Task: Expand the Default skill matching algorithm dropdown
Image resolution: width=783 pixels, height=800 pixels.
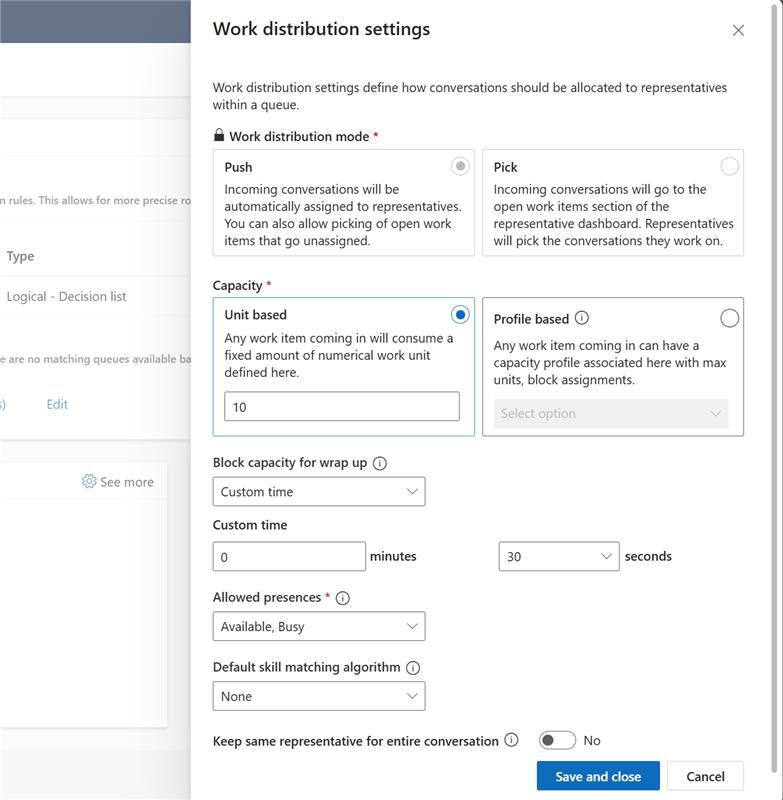Action: coord(318,696)
